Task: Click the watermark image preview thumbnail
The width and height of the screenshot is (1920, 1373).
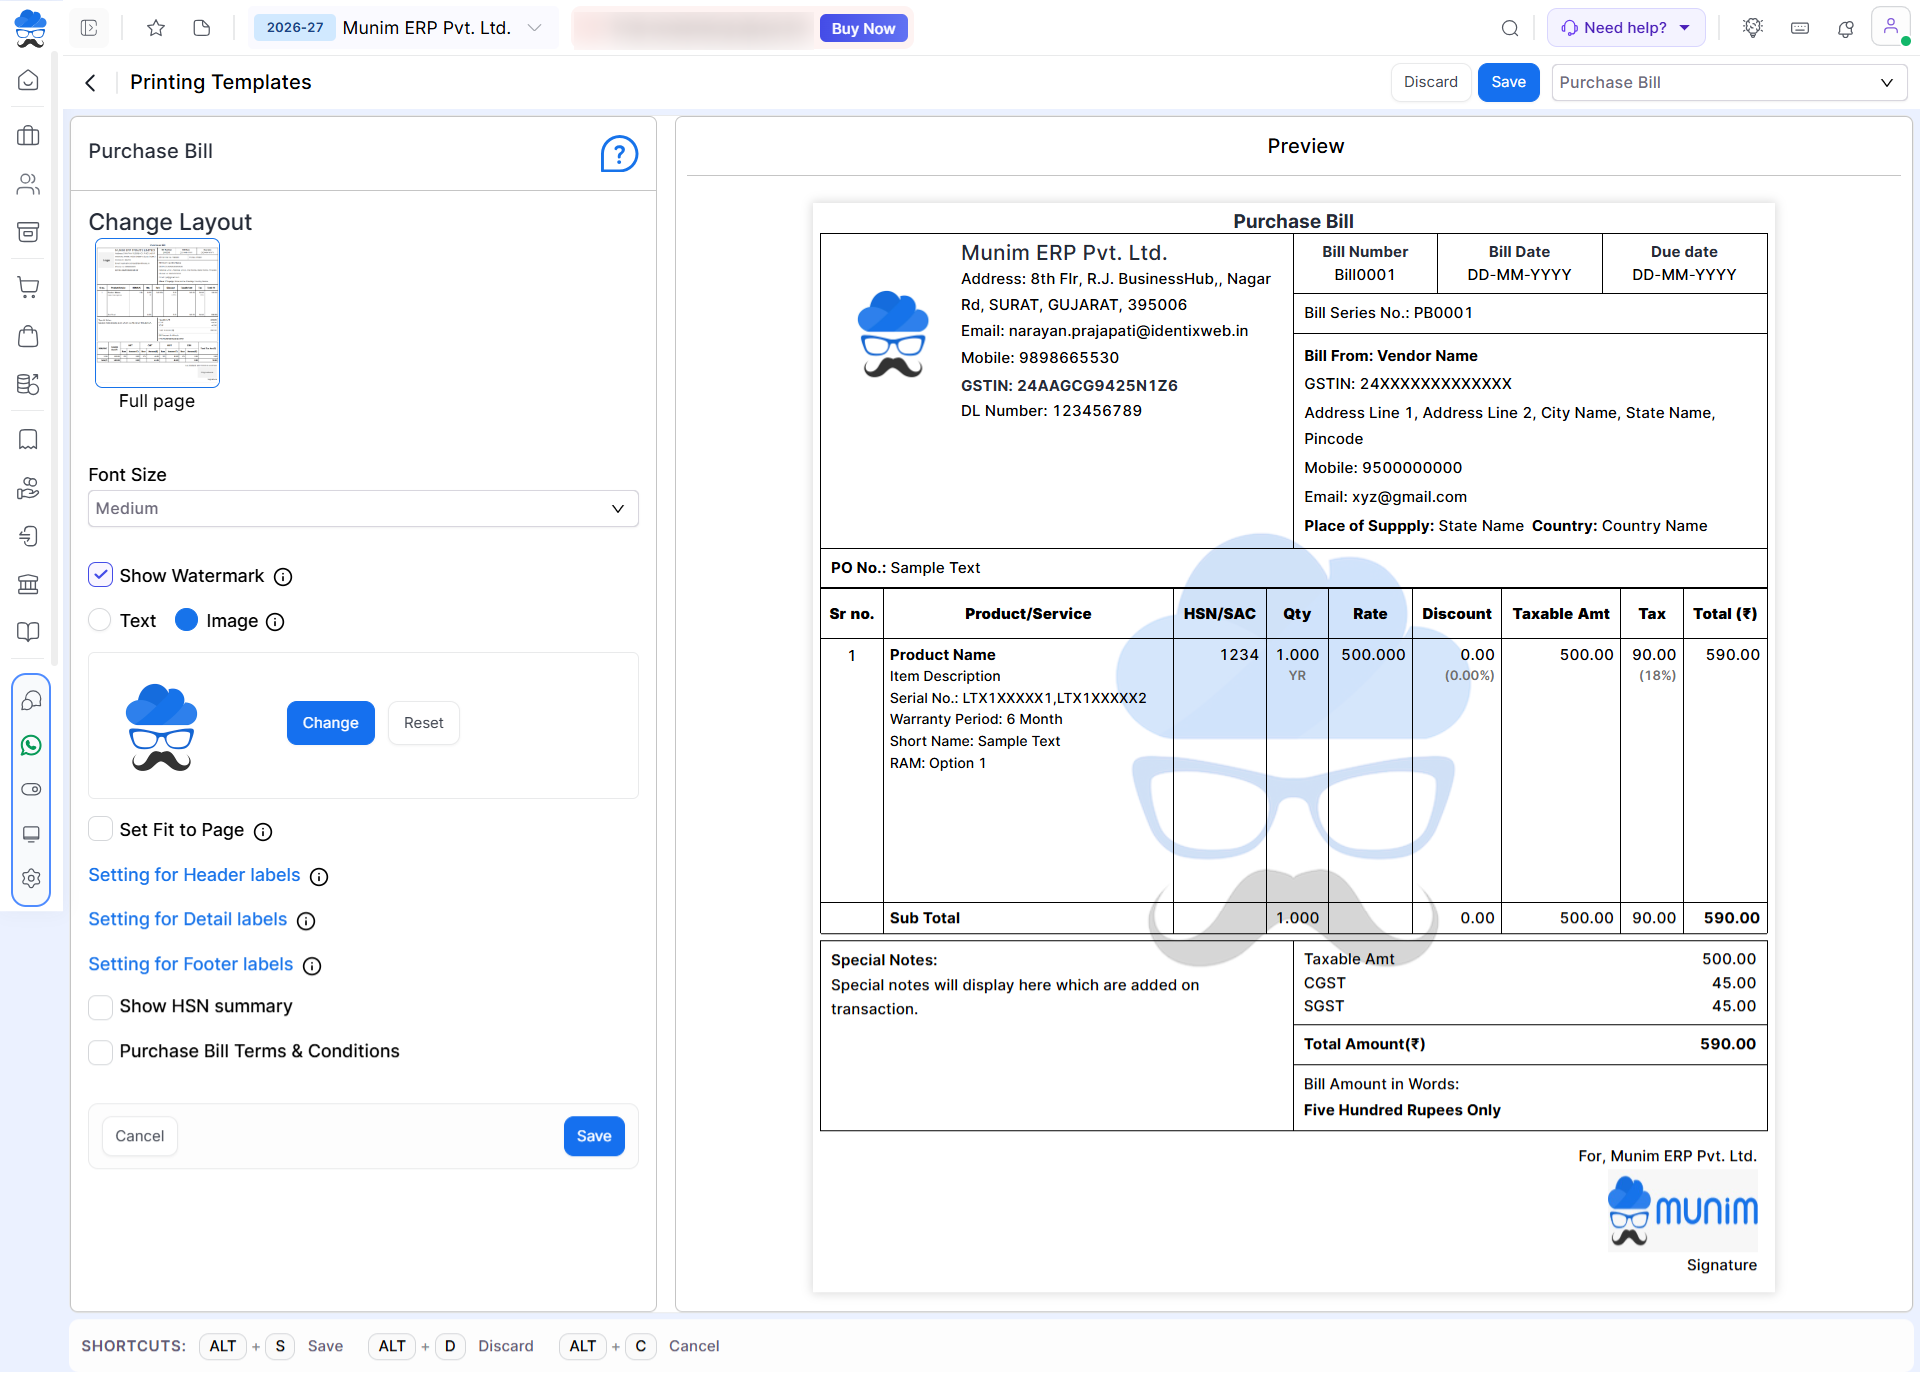Action: (x=161, y=727)
